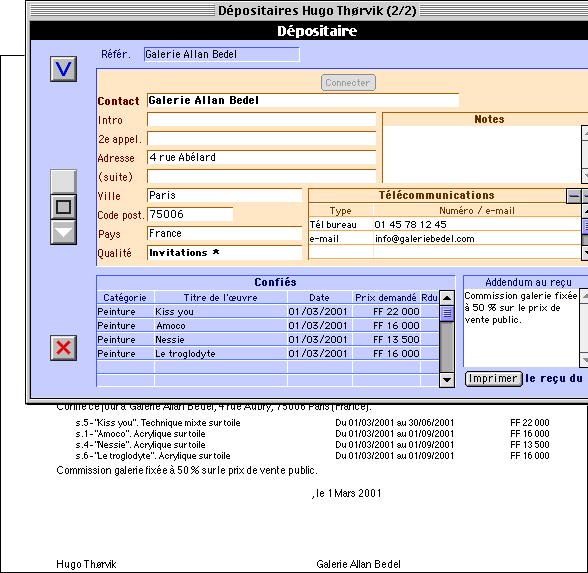Viewport: 588px width, 573px height.
Task: Click Peinture category in Kiss you row
Action: tap(125, 312)
